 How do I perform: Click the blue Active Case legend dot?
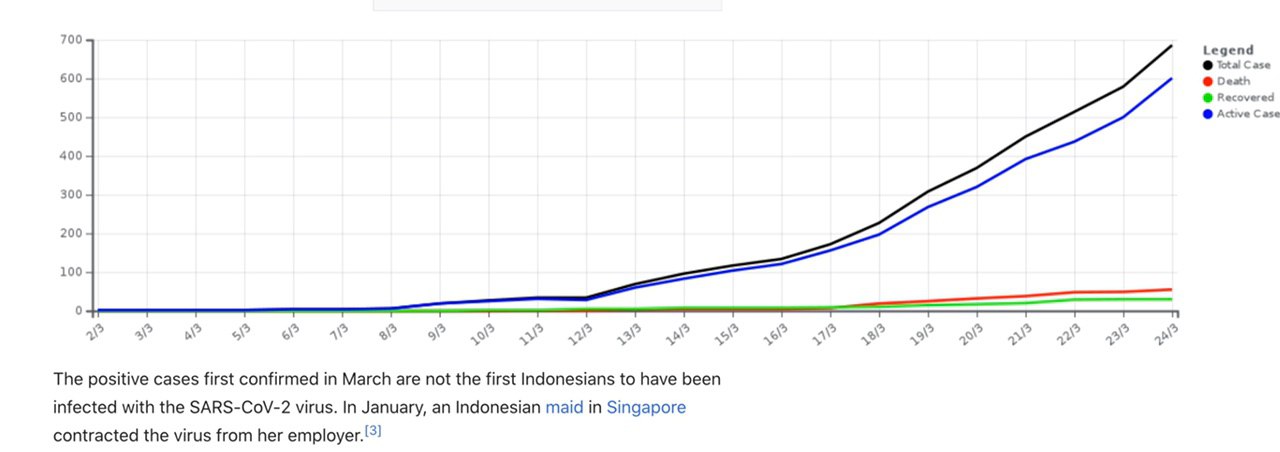[x=1208, y=114]
